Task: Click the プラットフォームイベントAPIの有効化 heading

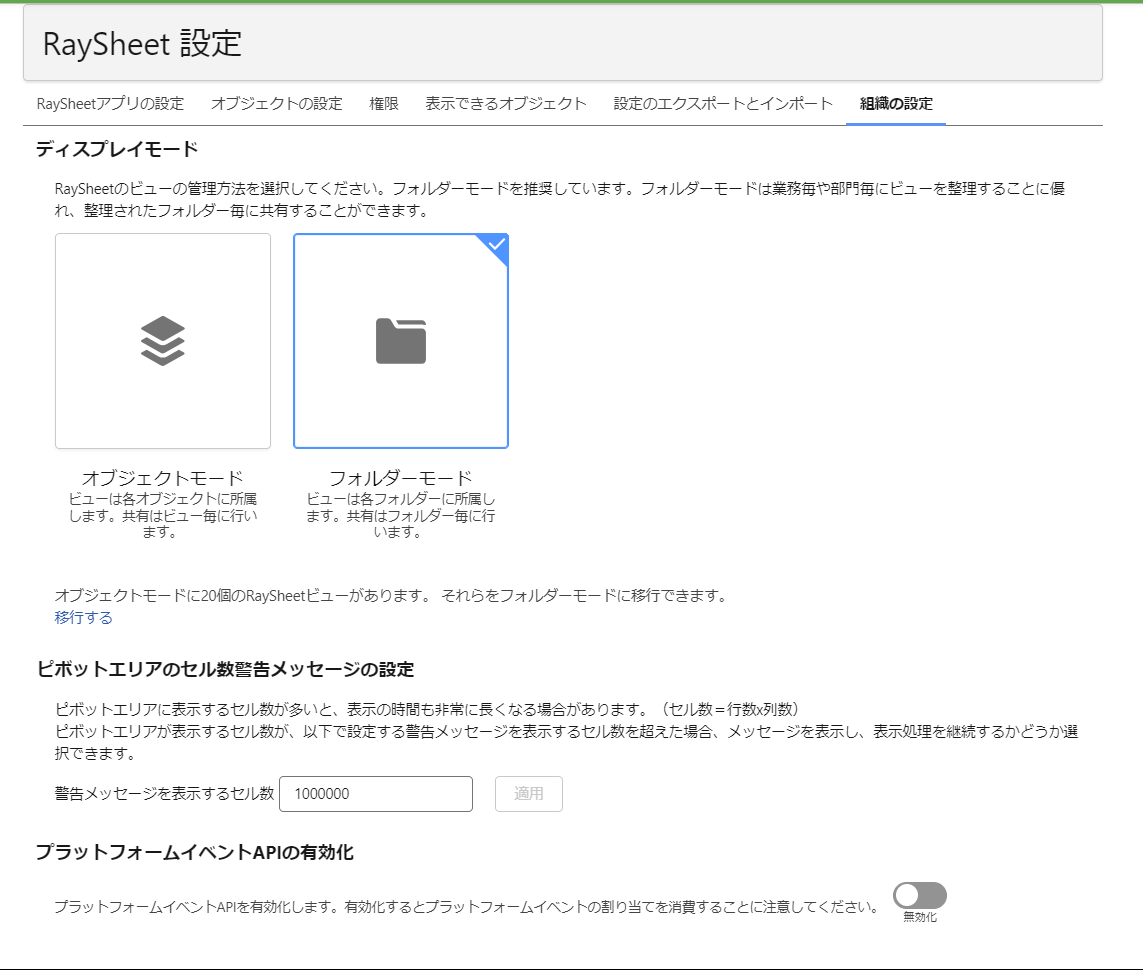Action: (195, 852)
